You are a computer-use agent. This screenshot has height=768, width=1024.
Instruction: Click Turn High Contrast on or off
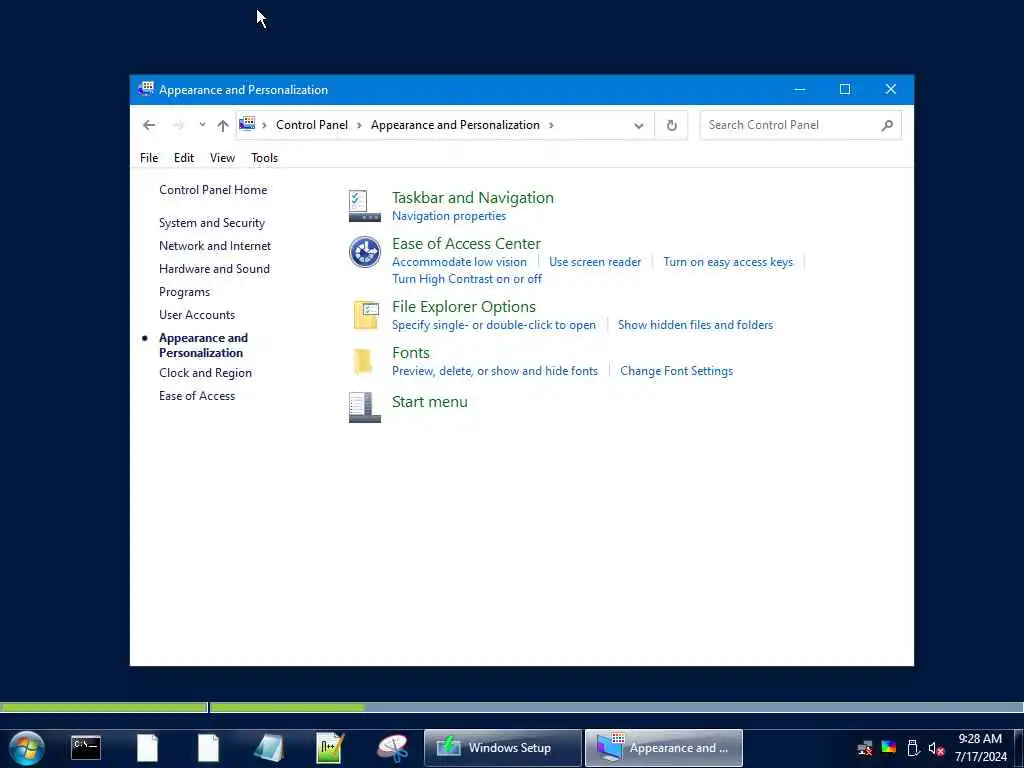pyautogui.click(x=467, y=279)
